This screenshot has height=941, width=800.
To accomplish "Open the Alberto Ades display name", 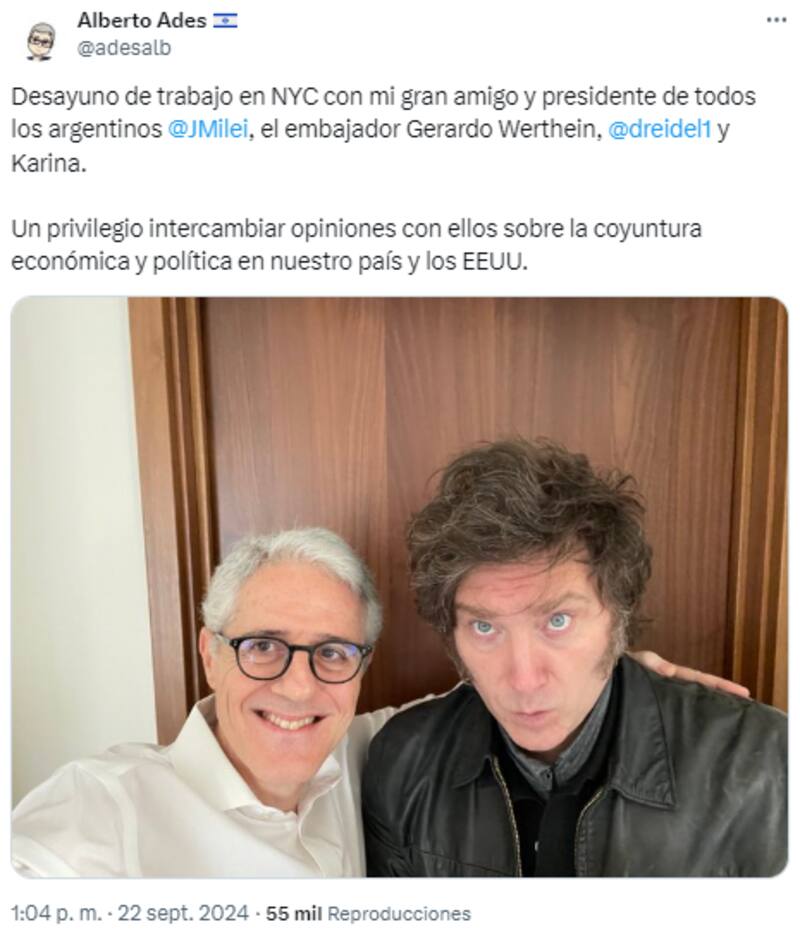I will tap(142, 20).
